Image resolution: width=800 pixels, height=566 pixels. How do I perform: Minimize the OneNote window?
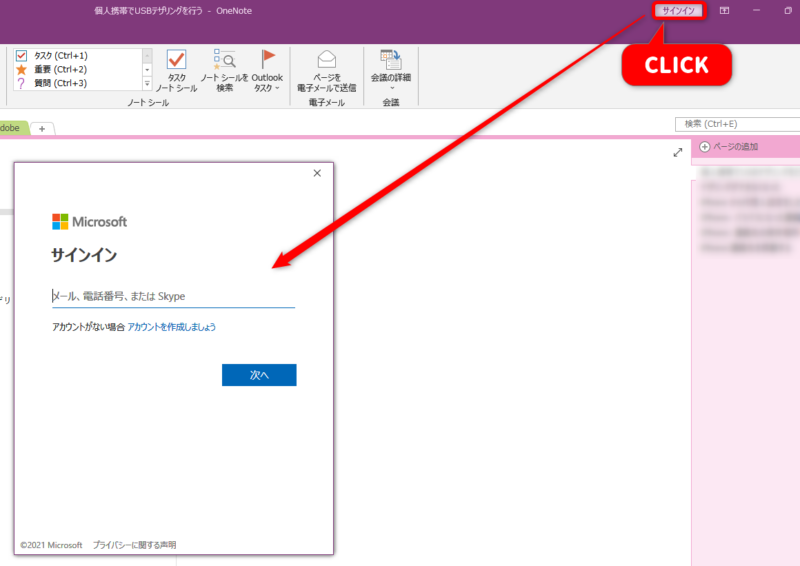click(756, 11)
